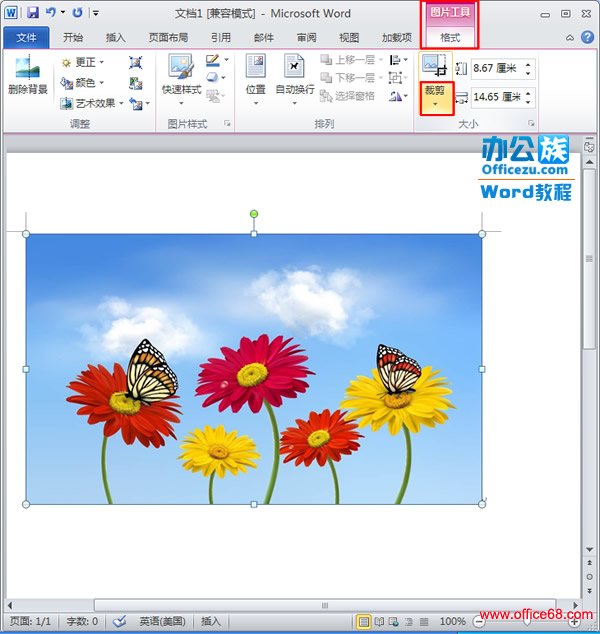This screenshot has width=600, height=634.
Task: Open the Page Layout (页面布局) tab
Action: (x=167, y=38)
